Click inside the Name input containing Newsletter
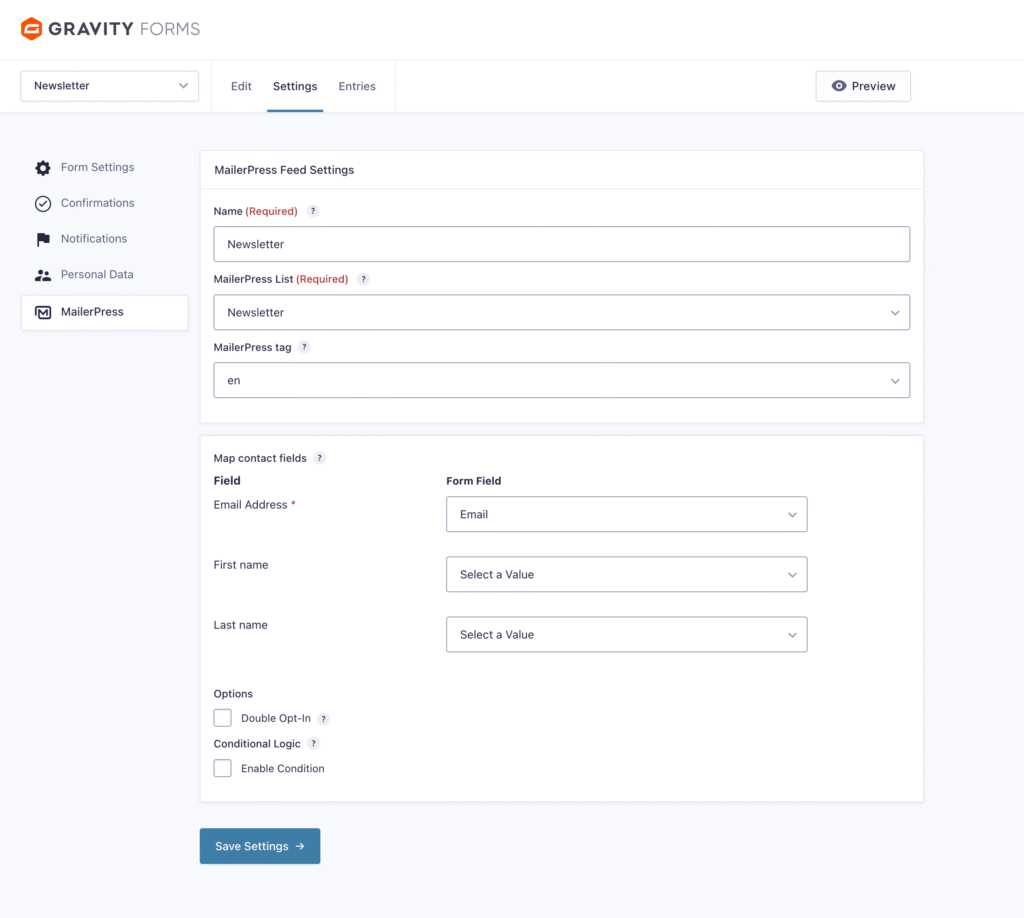This screenshot has width=1024, height=918. 560,244
